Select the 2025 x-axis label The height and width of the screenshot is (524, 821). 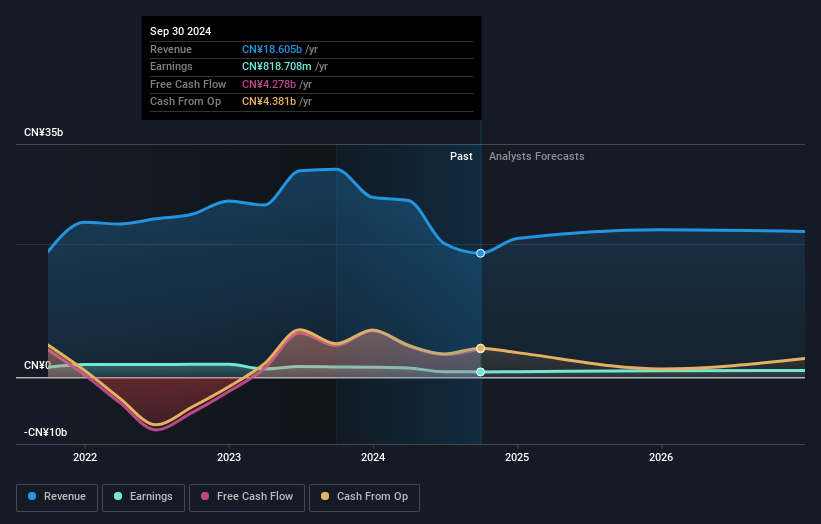517,457
